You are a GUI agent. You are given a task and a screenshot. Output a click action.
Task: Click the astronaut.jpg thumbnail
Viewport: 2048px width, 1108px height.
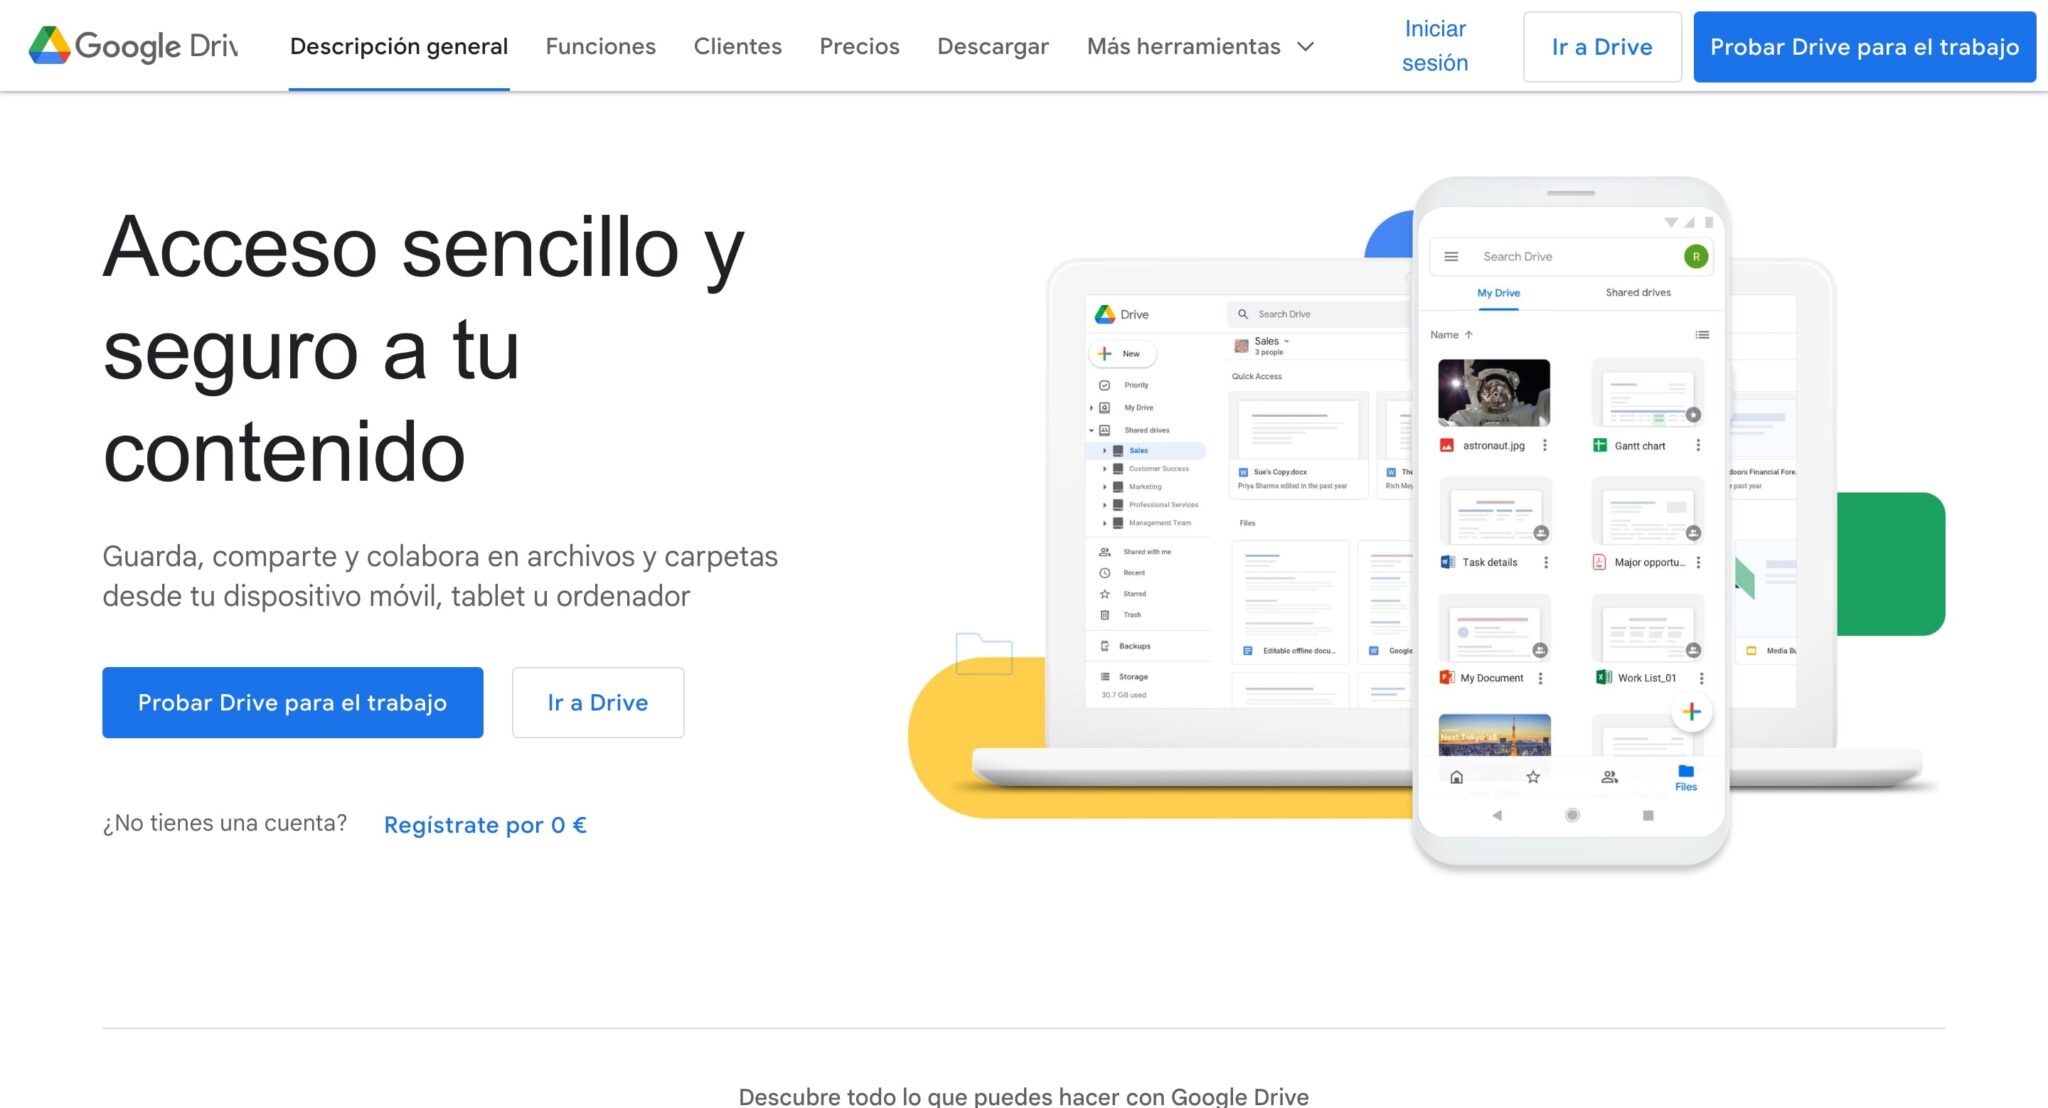[x=1494, y=393]
